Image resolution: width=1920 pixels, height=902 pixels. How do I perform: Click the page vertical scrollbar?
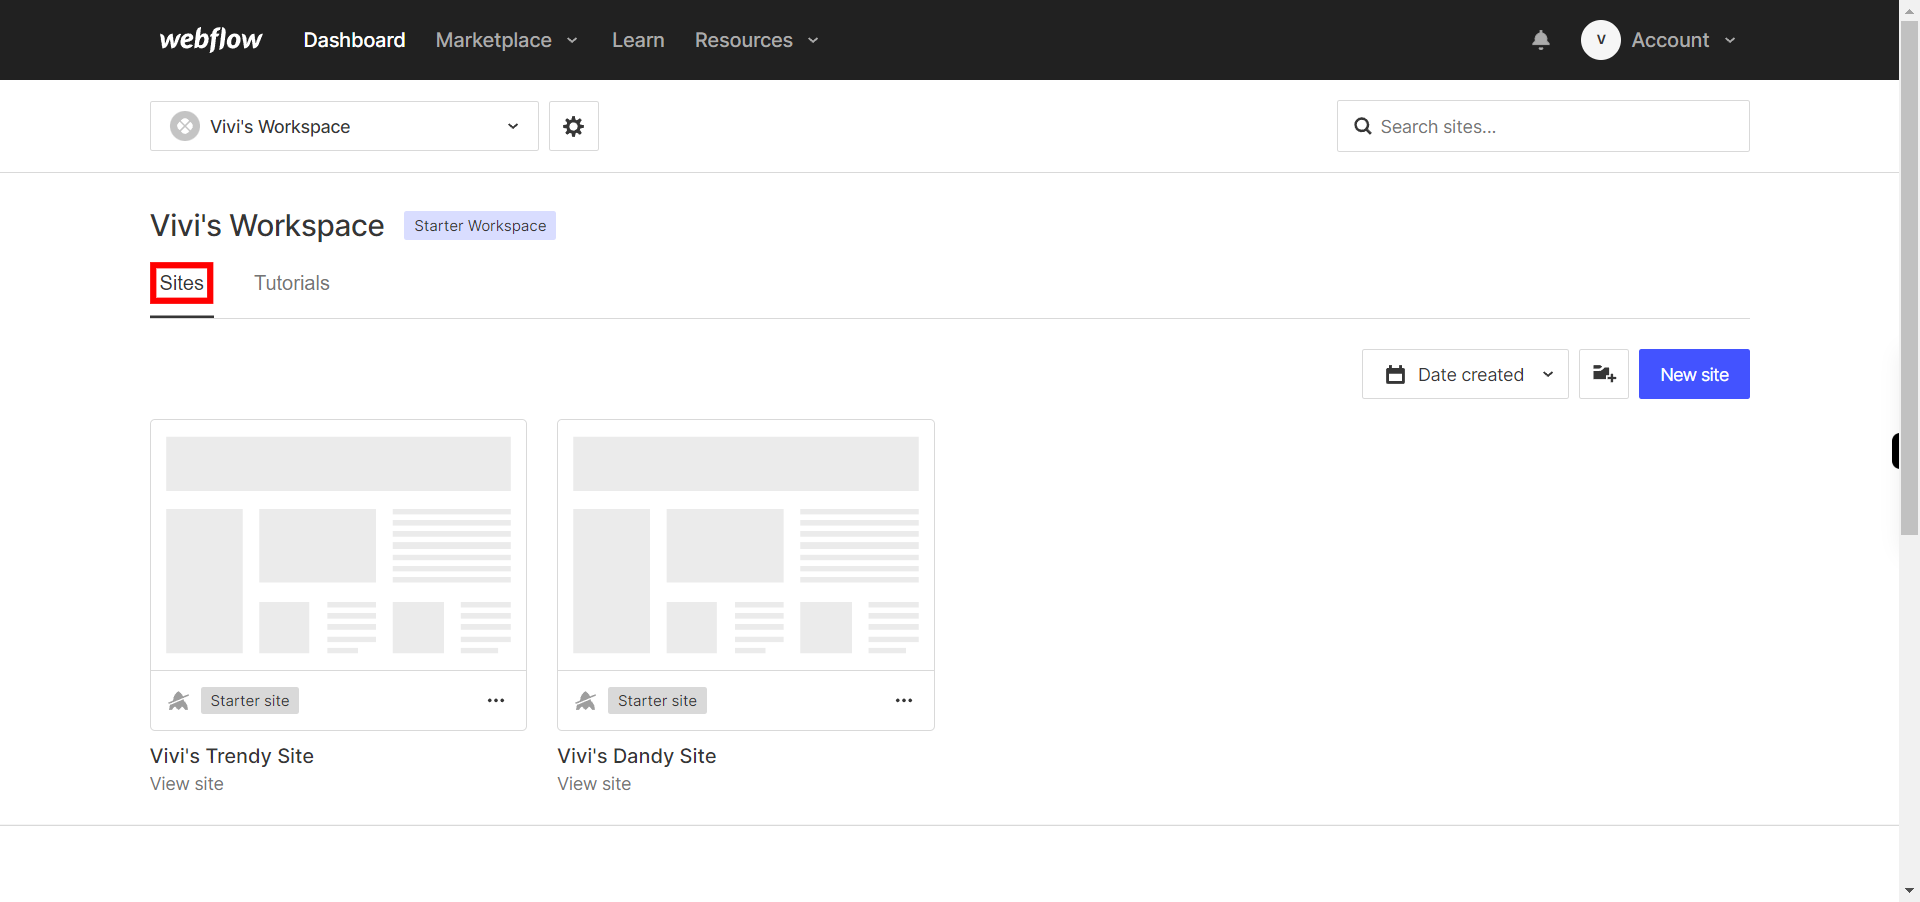[x=1910, y=278]
